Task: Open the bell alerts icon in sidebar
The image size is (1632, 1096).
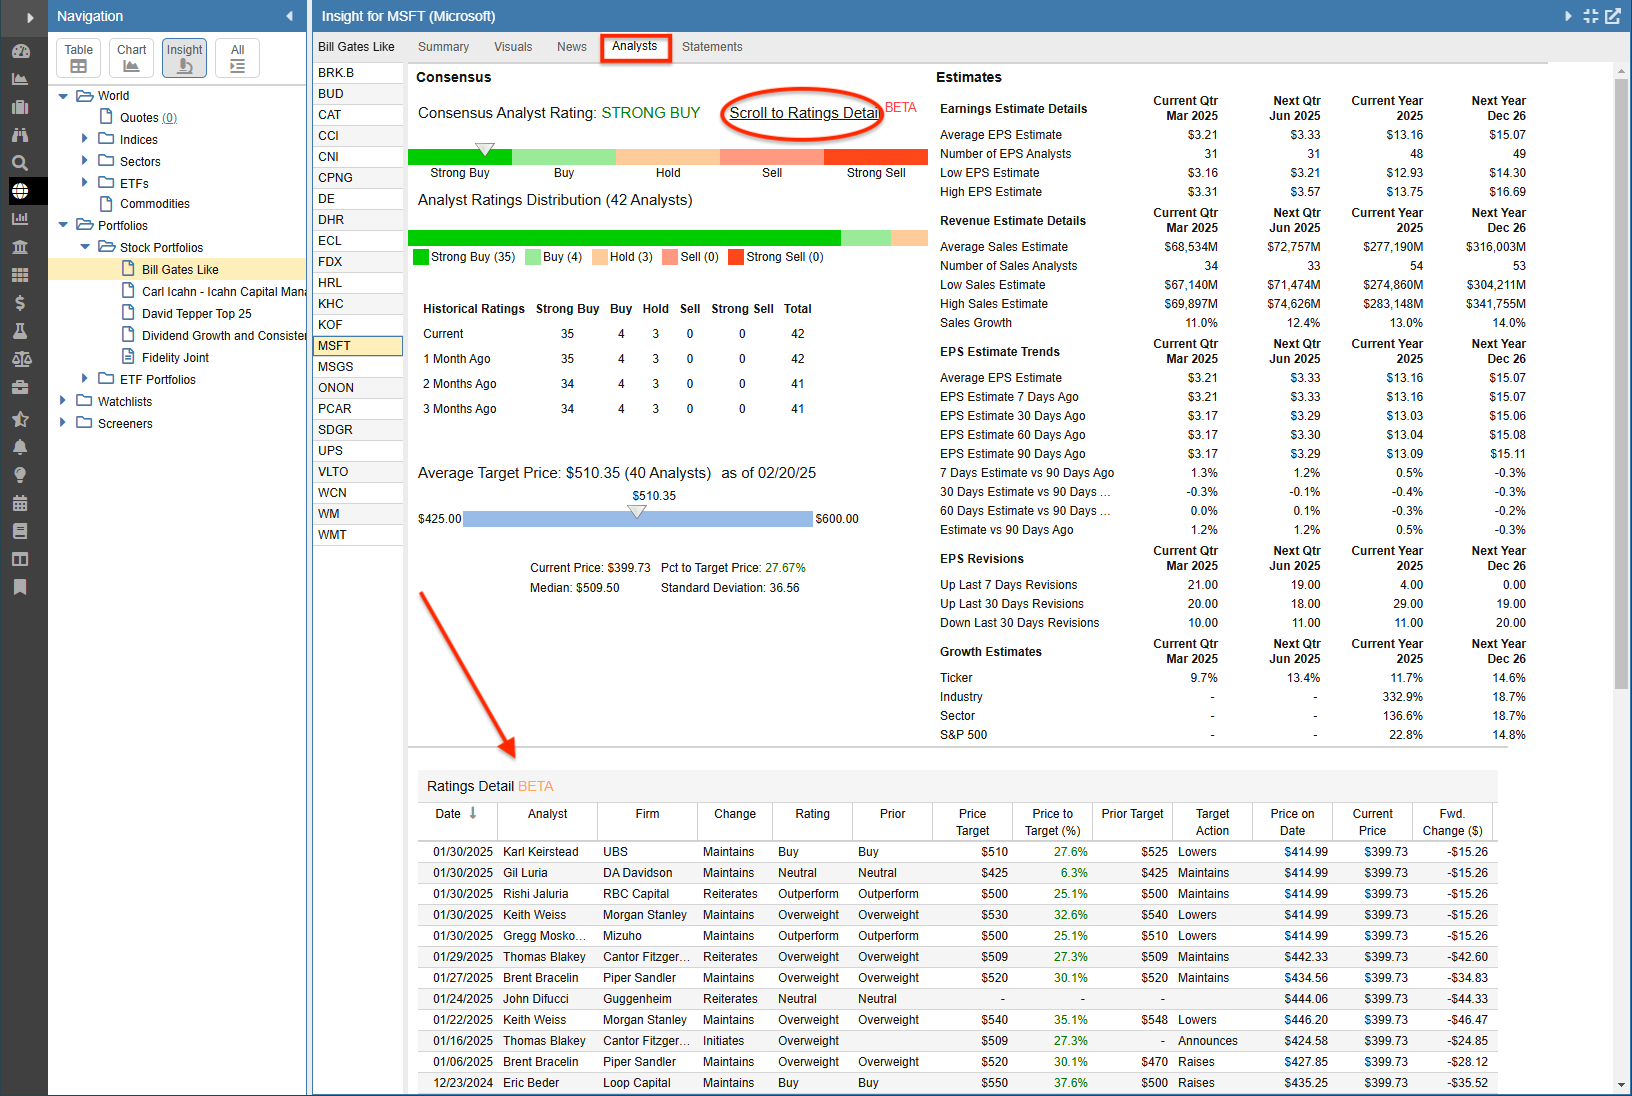Action: [x=20, y=447]
